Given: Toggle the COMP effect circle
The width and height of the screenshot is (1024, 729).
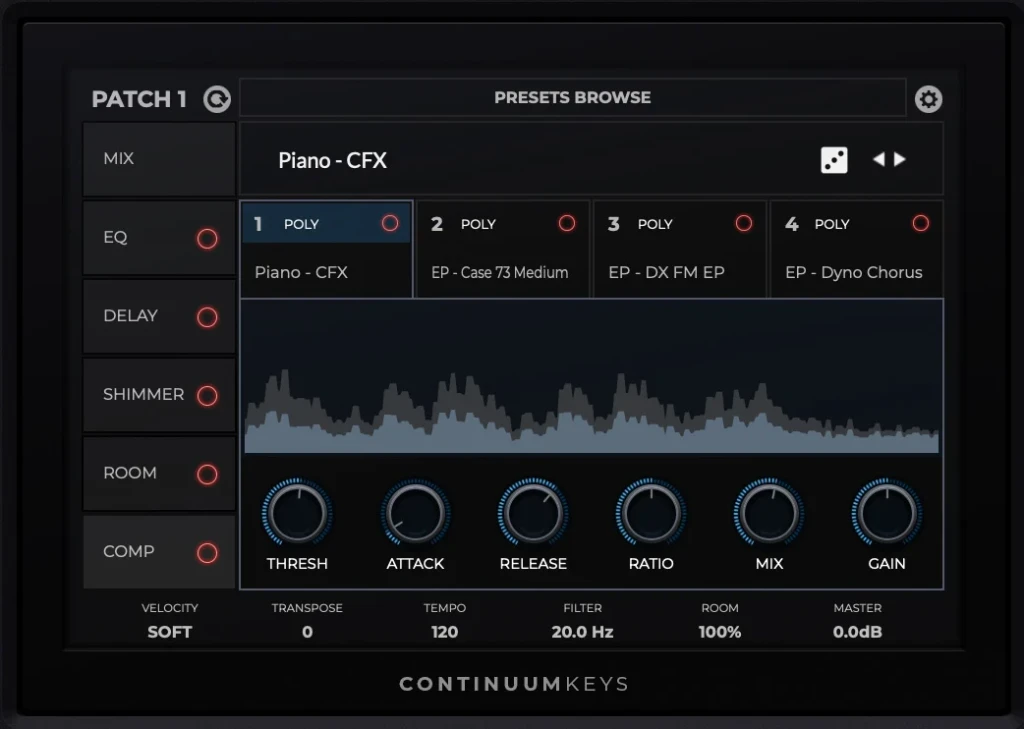Looking at the screenshot, I should [x=207, y=553].
